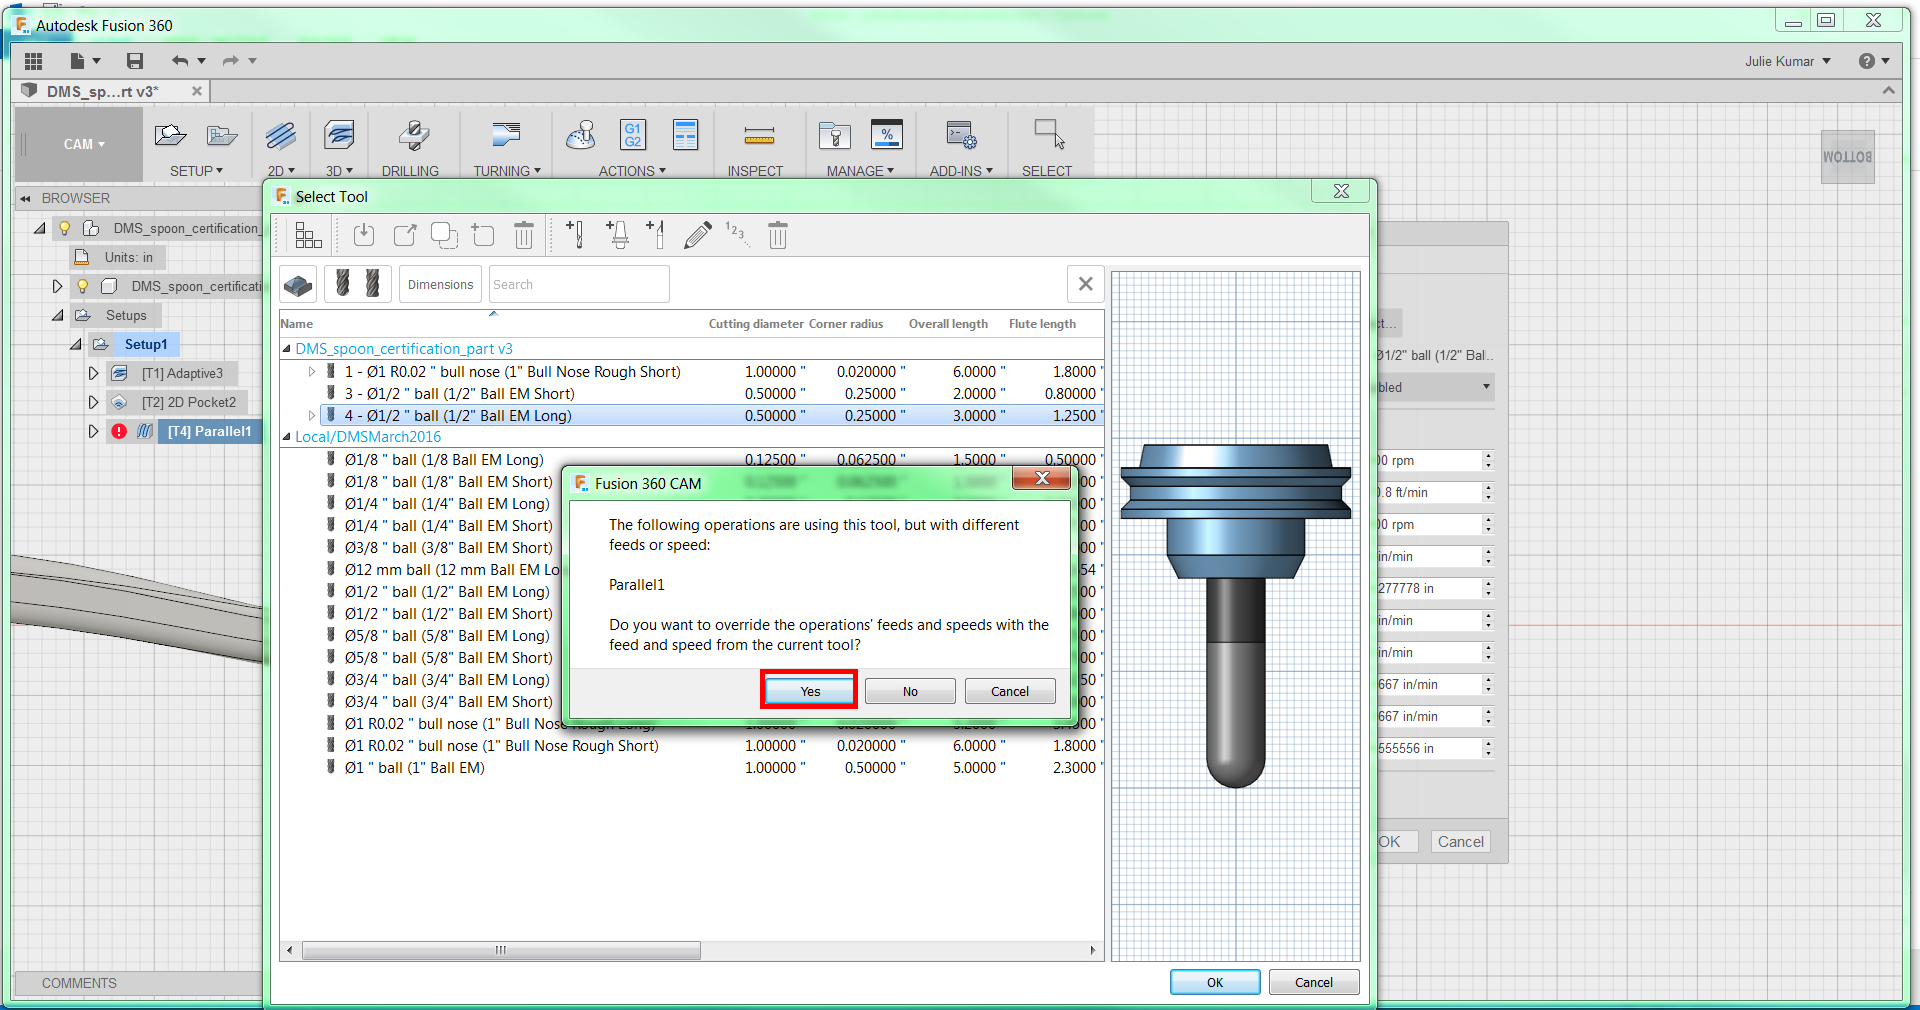The image size is (1920, 1010).
Task: Click the Dimensions filter button
Action: point(440,284)
